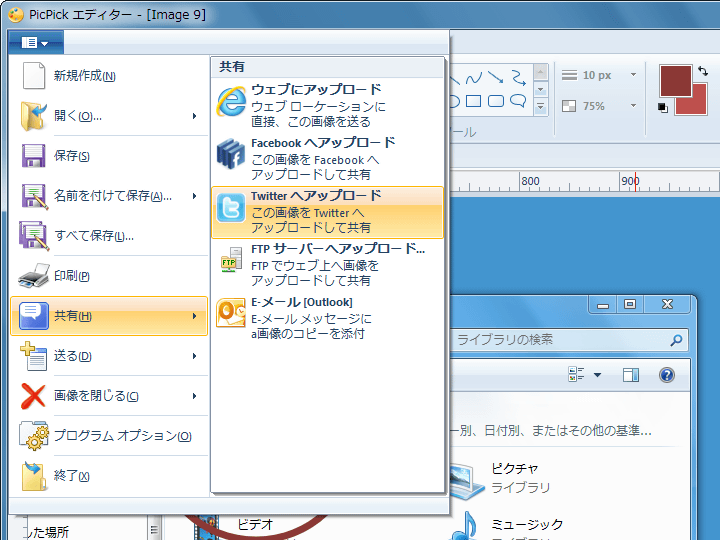
Task: Click the FTP server upload icon
Action: point(231,260)
